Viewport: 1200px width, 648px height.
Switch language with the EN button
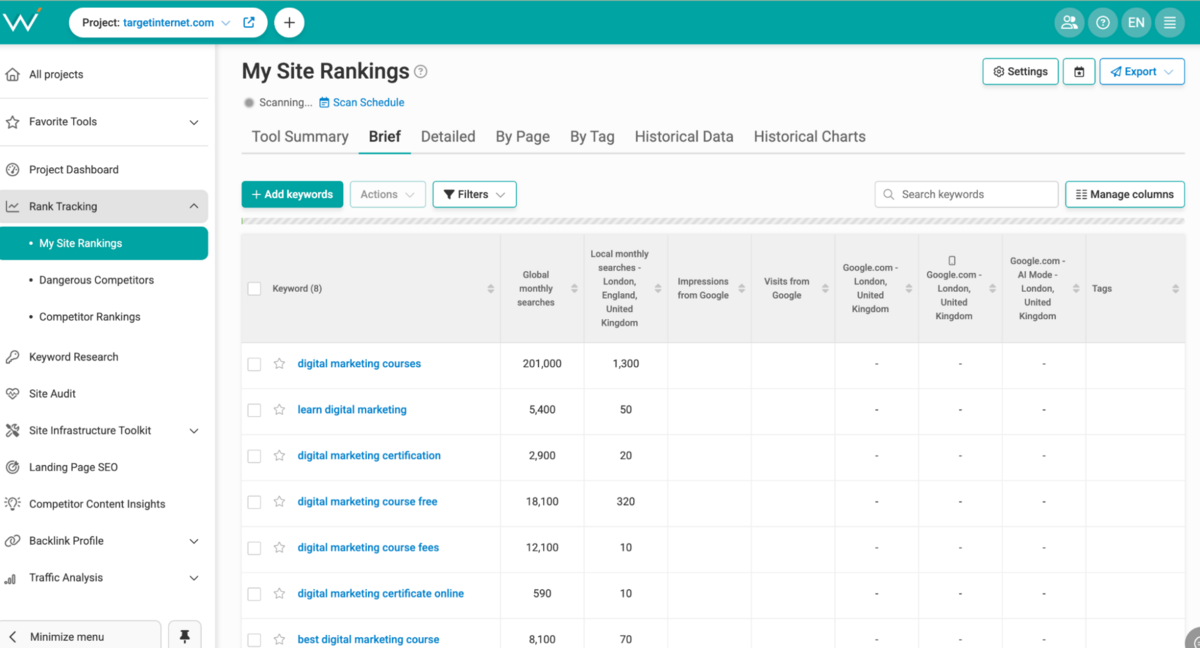click(1136, 23)
